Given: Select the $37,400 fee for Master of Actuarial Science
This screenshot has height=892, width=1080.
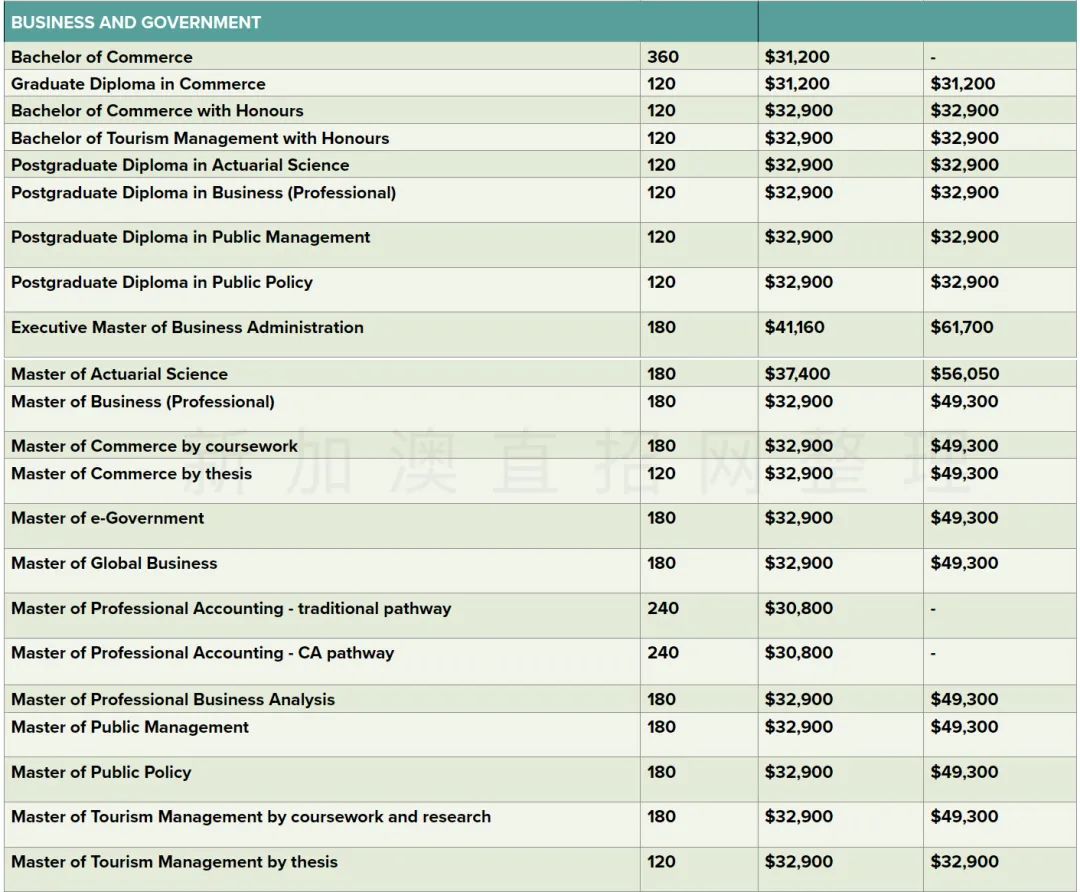Looking at the screenshot, I should tap(797, 373).
